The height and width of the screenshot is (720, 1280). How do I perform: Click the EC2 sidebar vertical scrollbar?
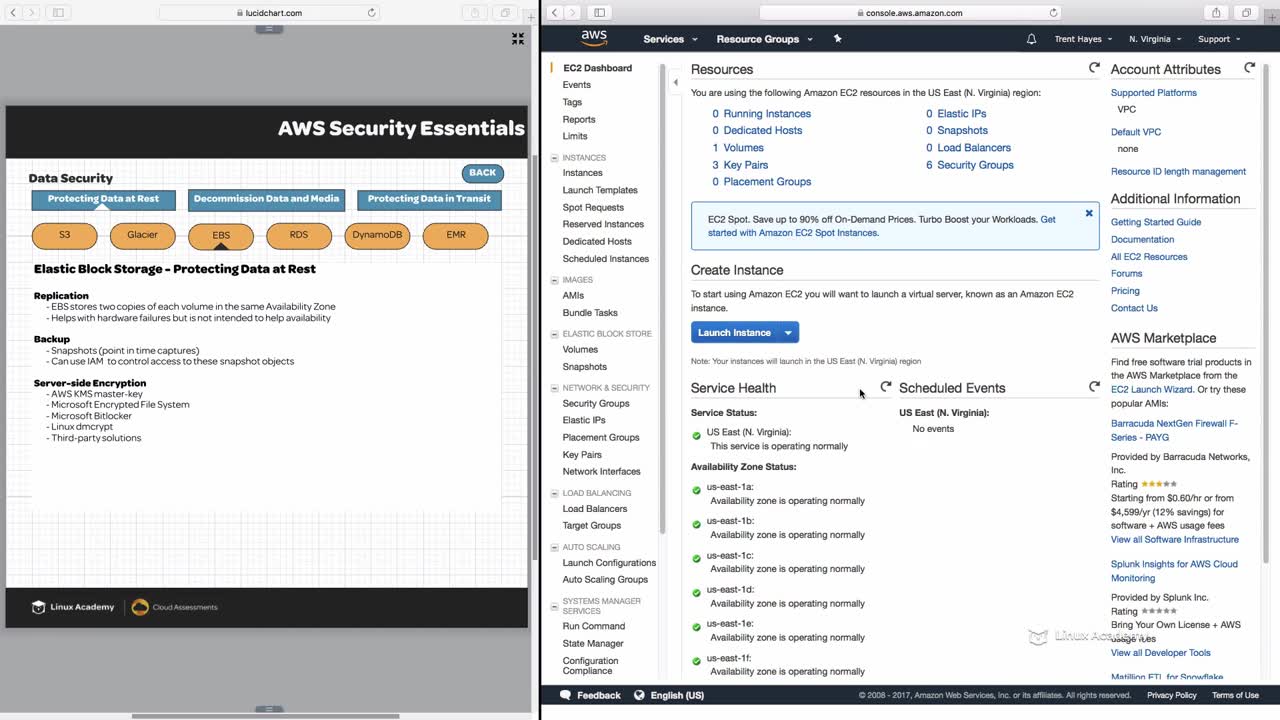(x=660, y=300)
